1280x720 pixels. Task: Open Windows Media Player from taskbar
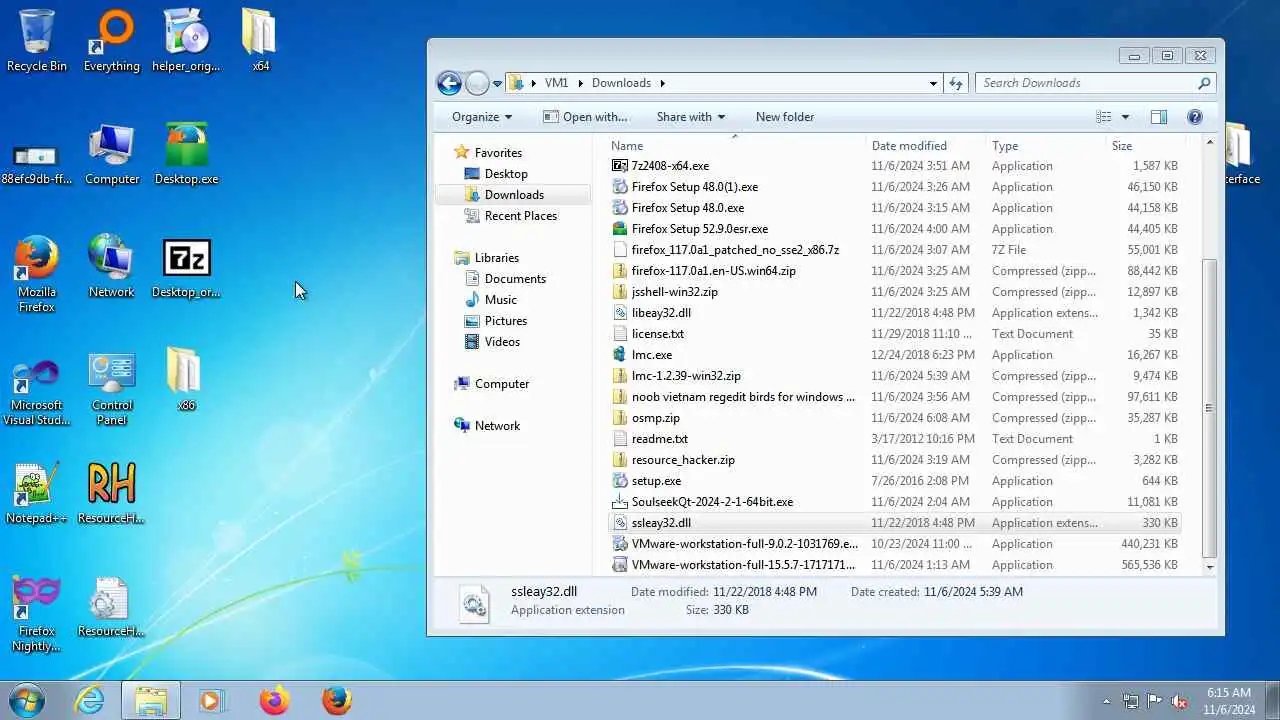[x=212, y=700]
